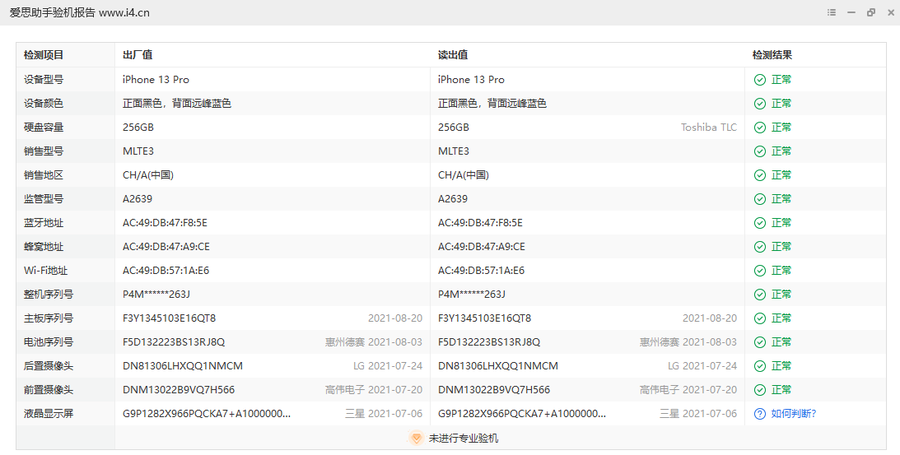The height and width of the screenshot is (455, 900).
Task: Click the 如何判断? link for 液晶显示屏
Action: coord(800,413)
